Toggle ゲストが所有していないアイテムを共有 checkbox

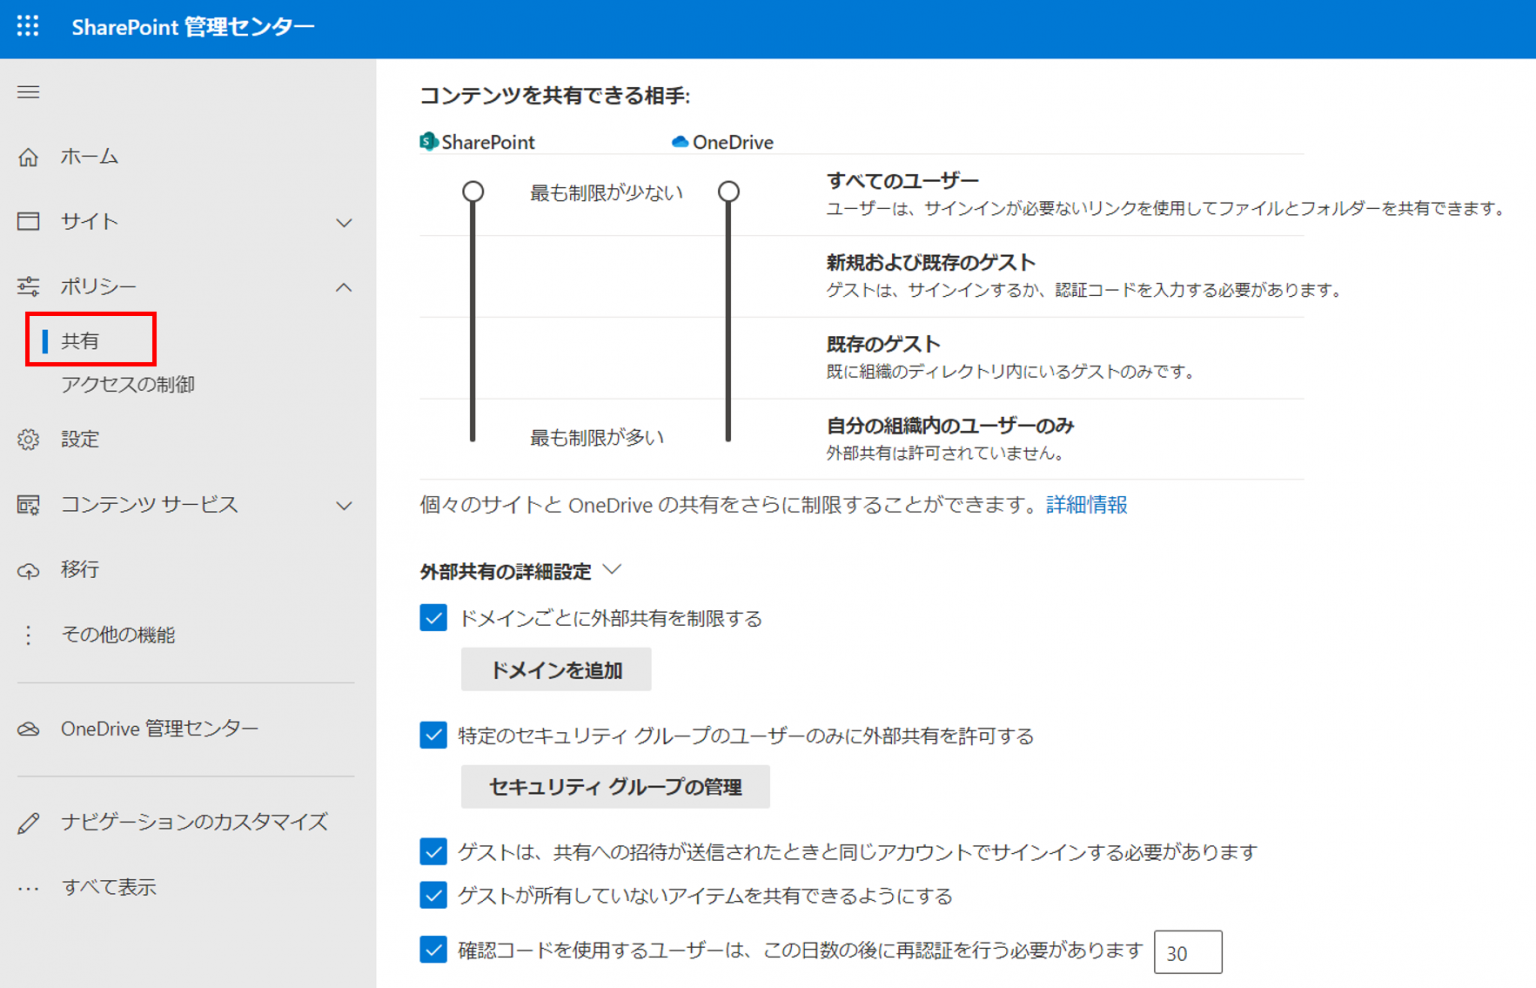433,895
